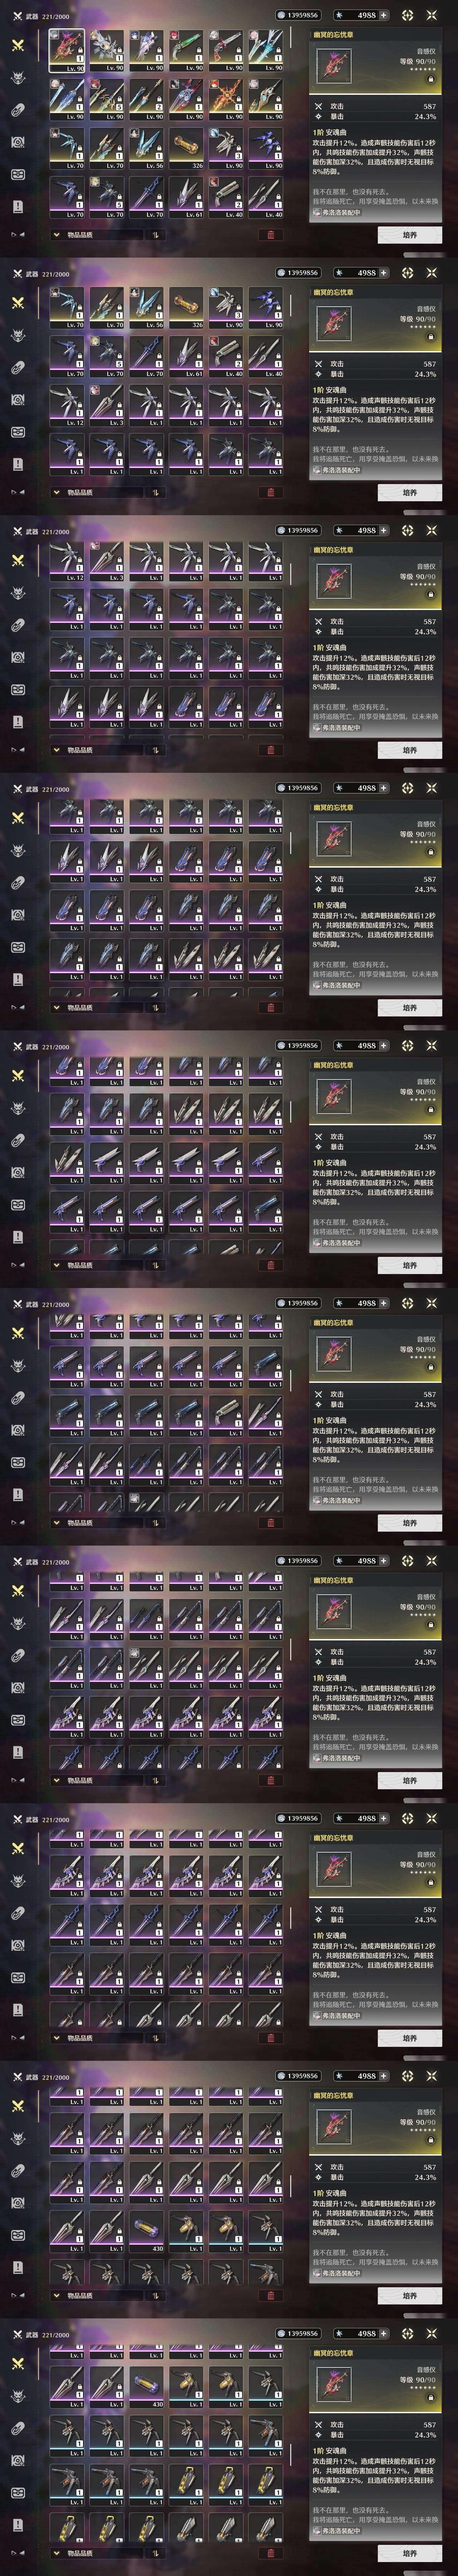The image size is (458, 2576).
Task: Toggle the lock on the bottommost panel's weapon detail card
Action: tap(431, 2397)
